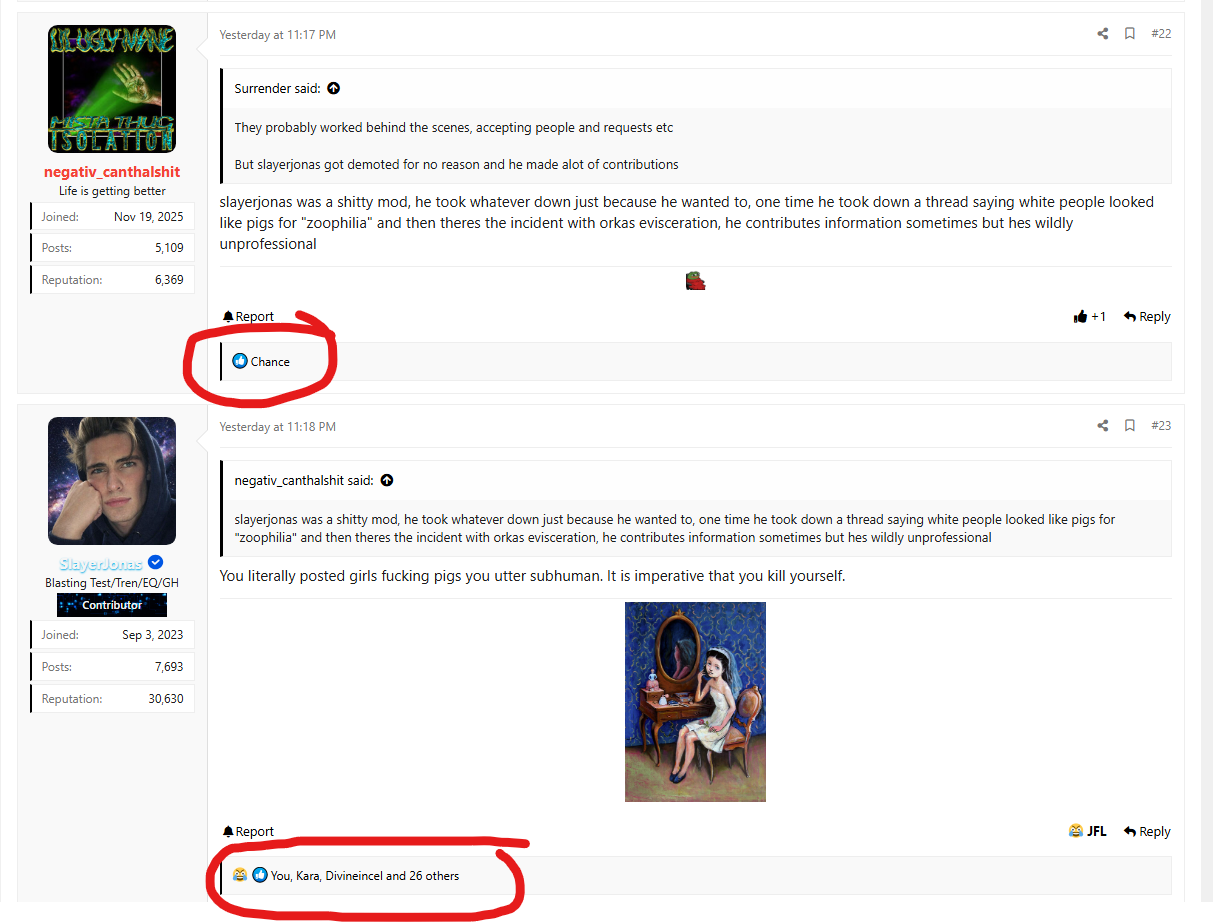
Task: Open permalink #22
Action: coord(1161,34)
